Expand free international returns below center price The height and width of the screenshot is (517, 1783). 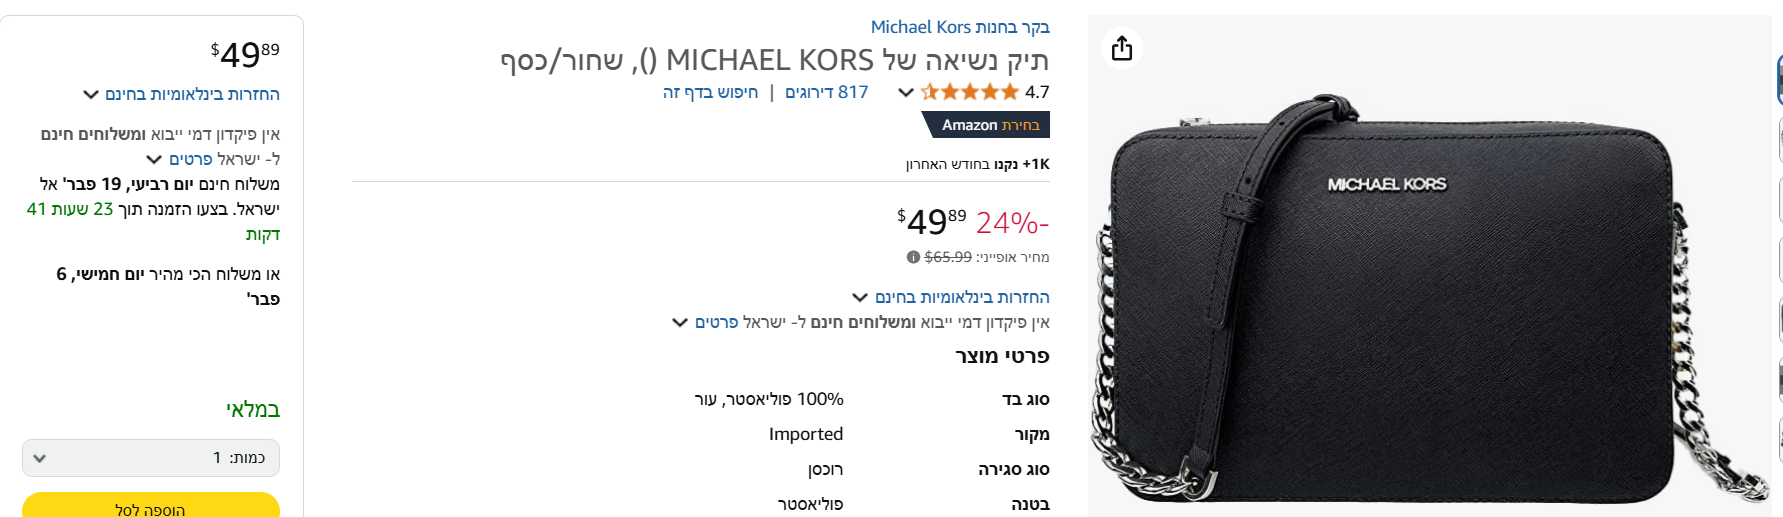(x=962, y=297)
